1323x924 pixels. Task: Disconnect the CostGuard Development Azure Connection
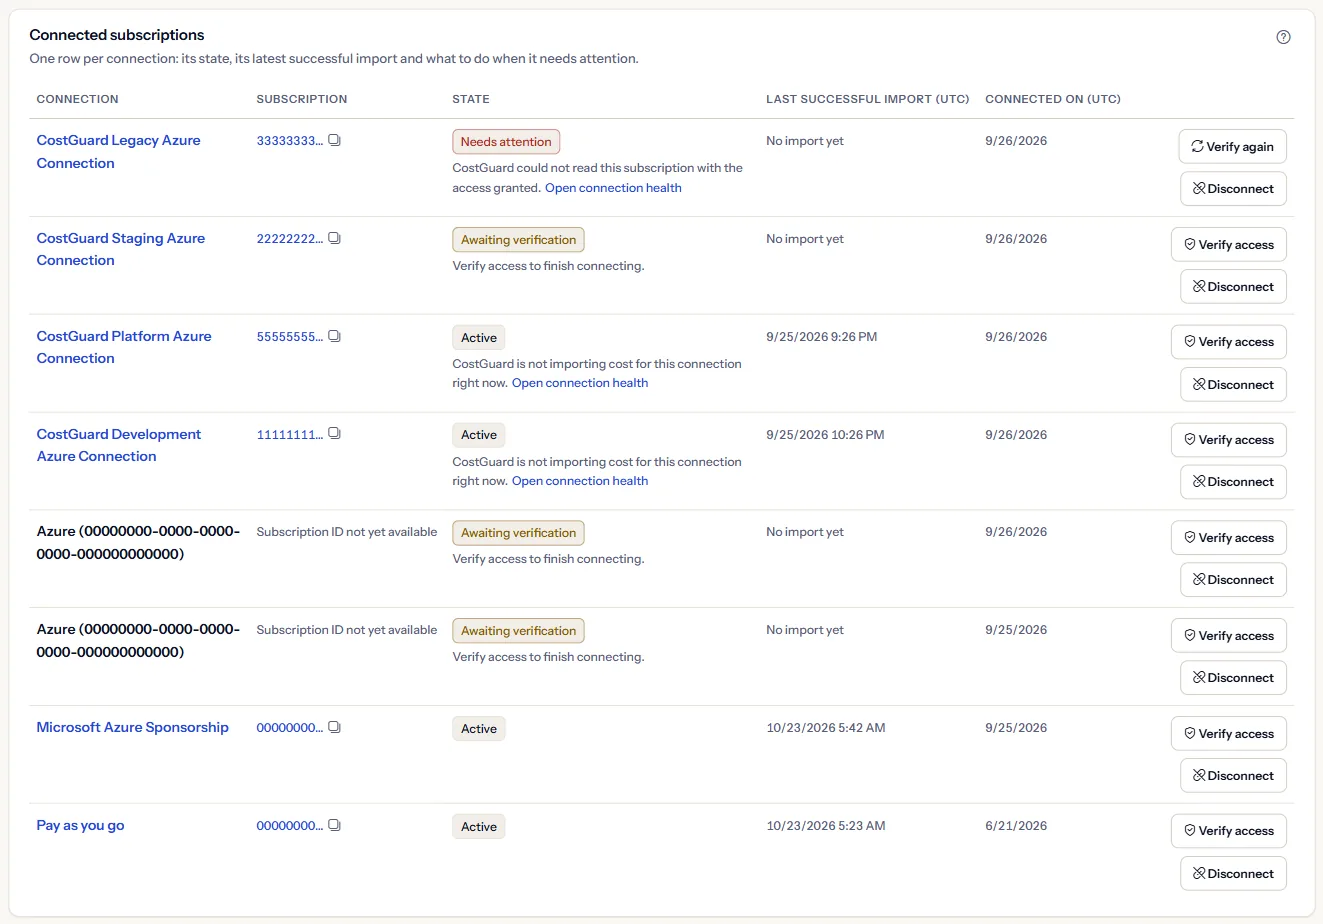pos(1233,482)
